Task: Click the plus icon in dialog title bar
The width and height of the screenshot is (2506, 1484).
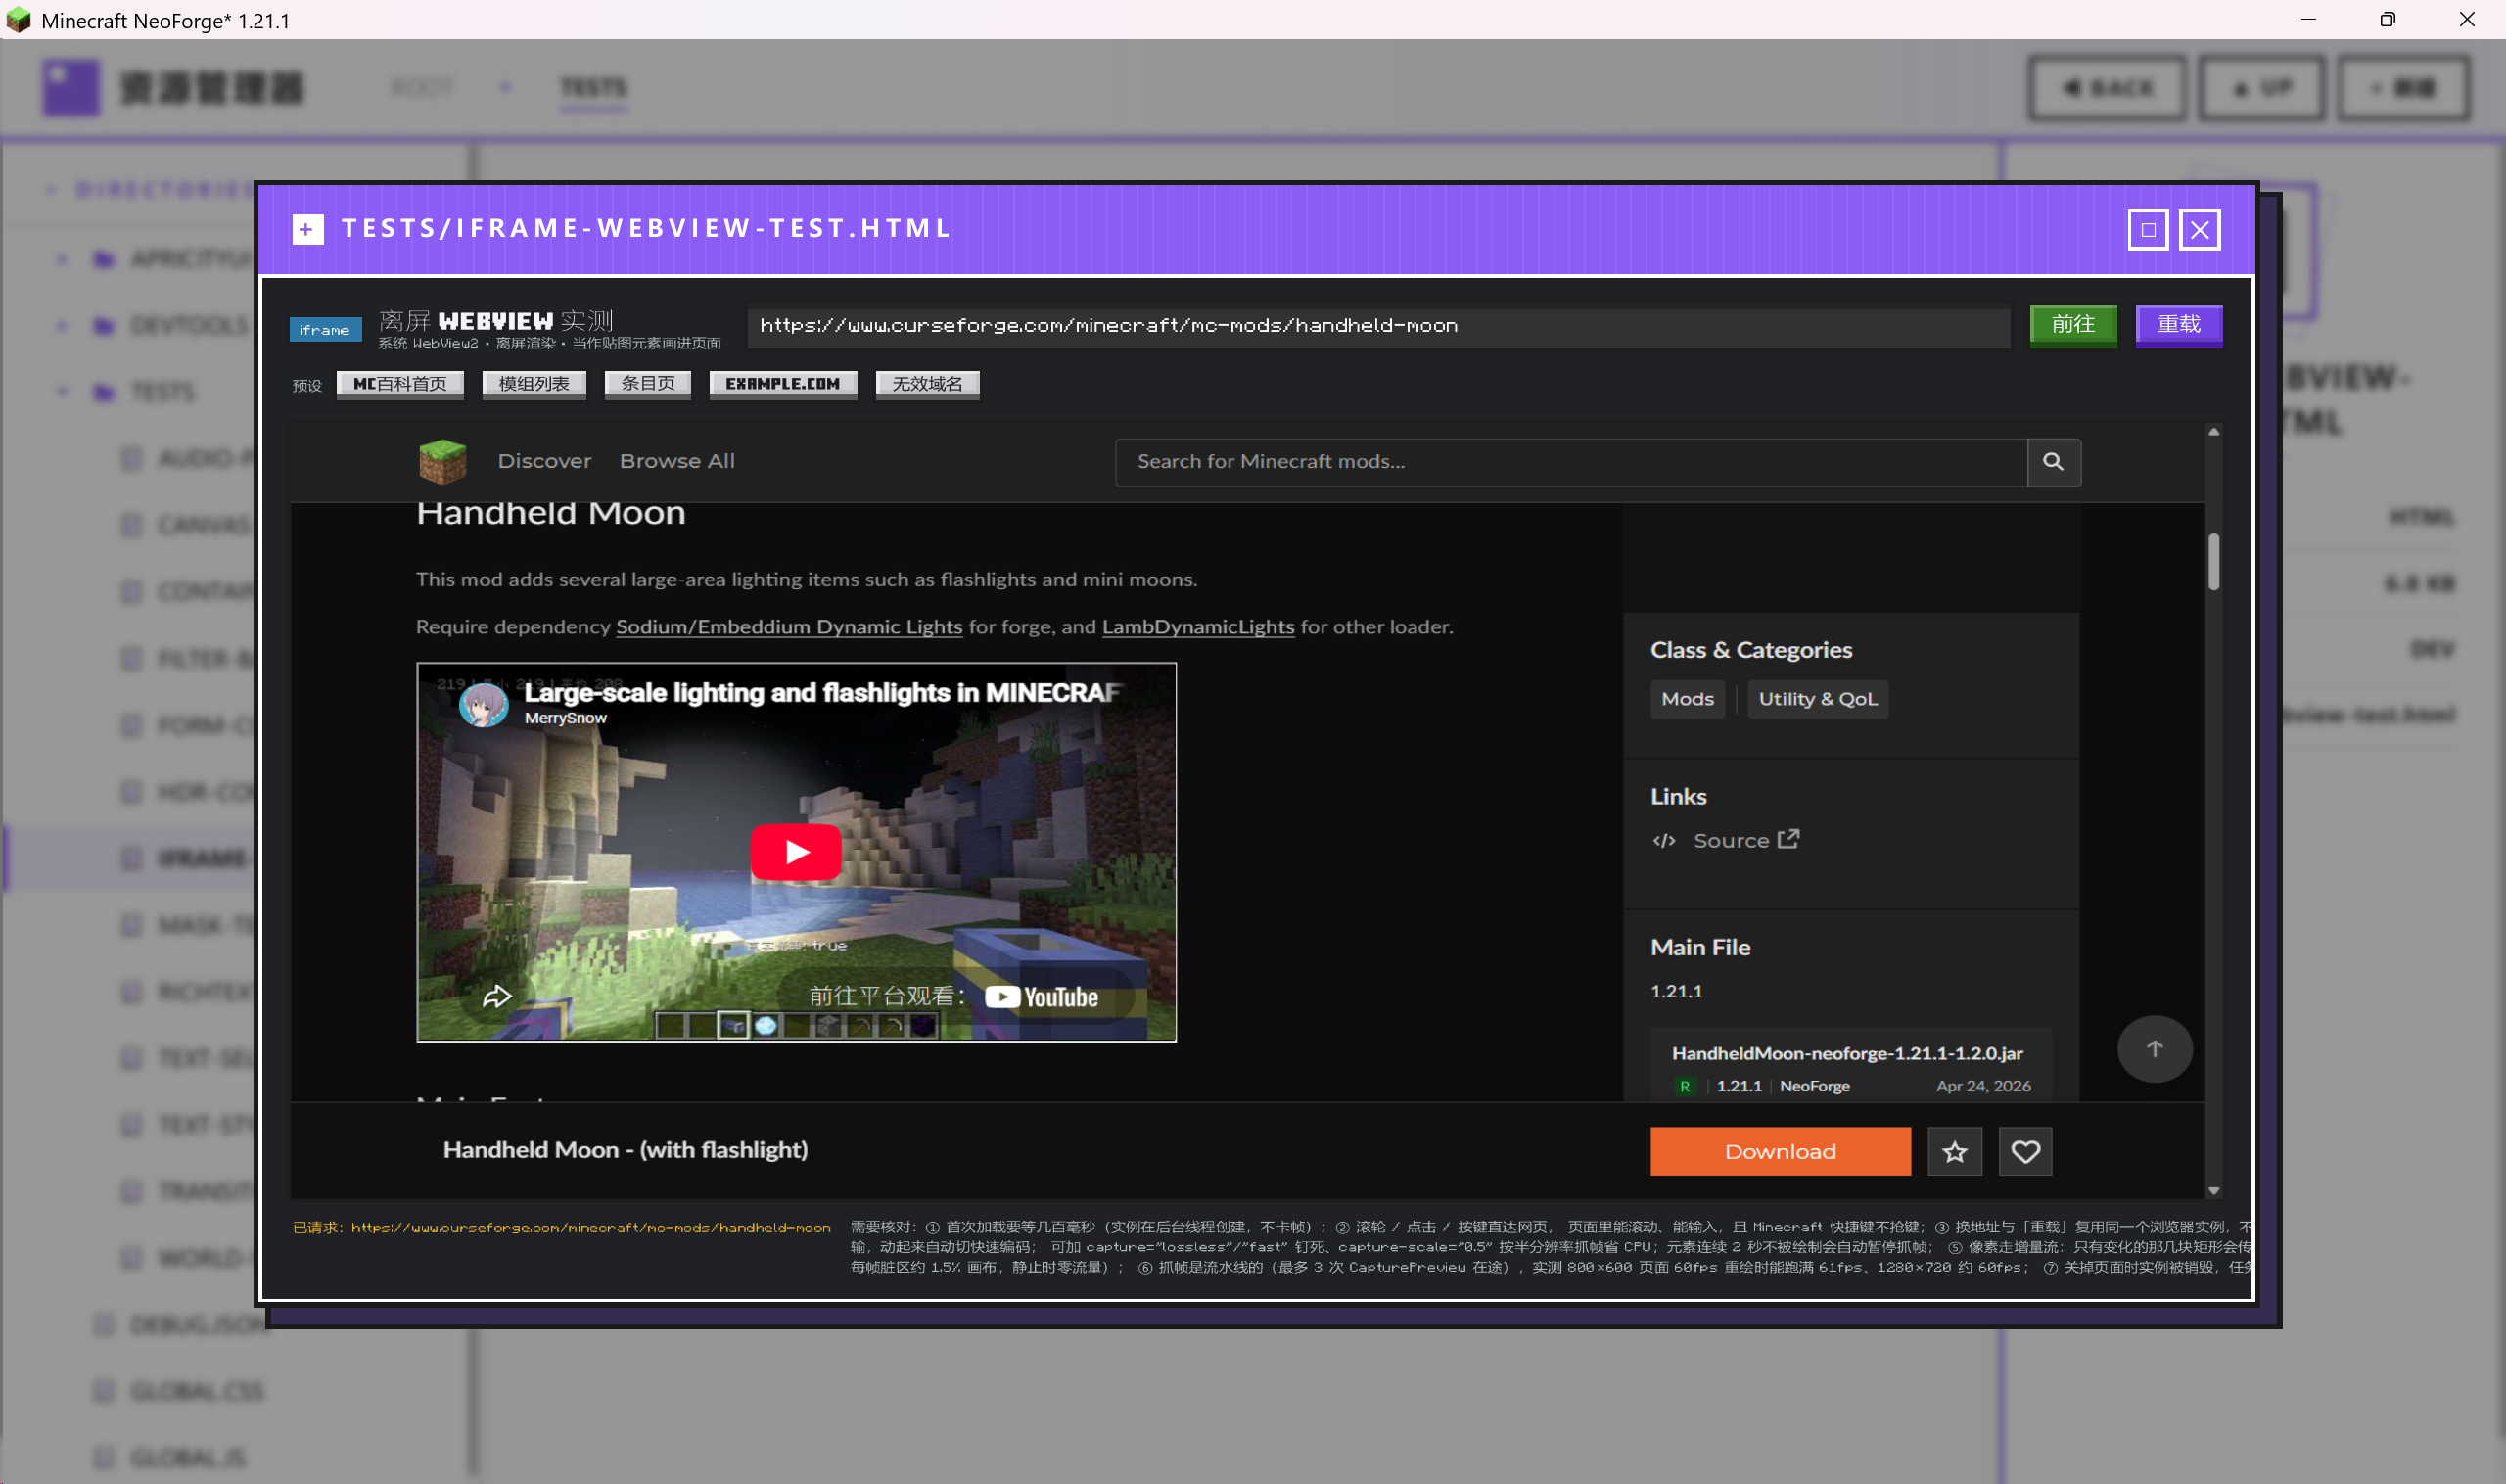Action: [x=307, y=229]
